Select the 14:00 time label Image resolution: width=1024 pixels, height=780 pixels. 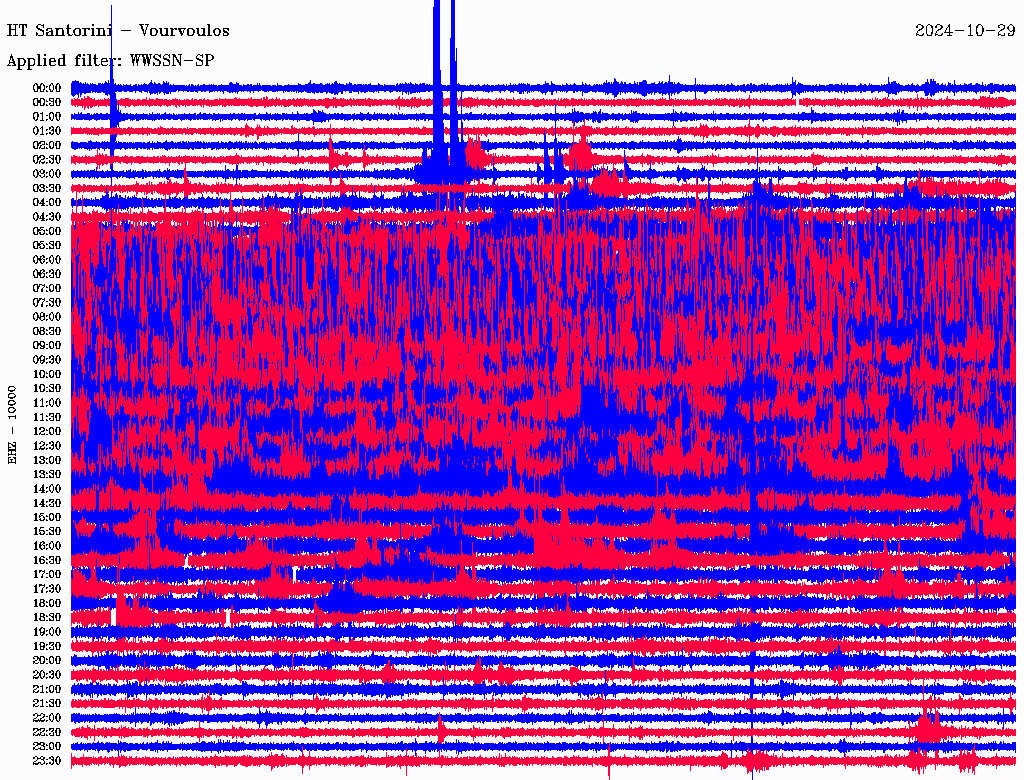pyautogui.click(x=46, y=489)
